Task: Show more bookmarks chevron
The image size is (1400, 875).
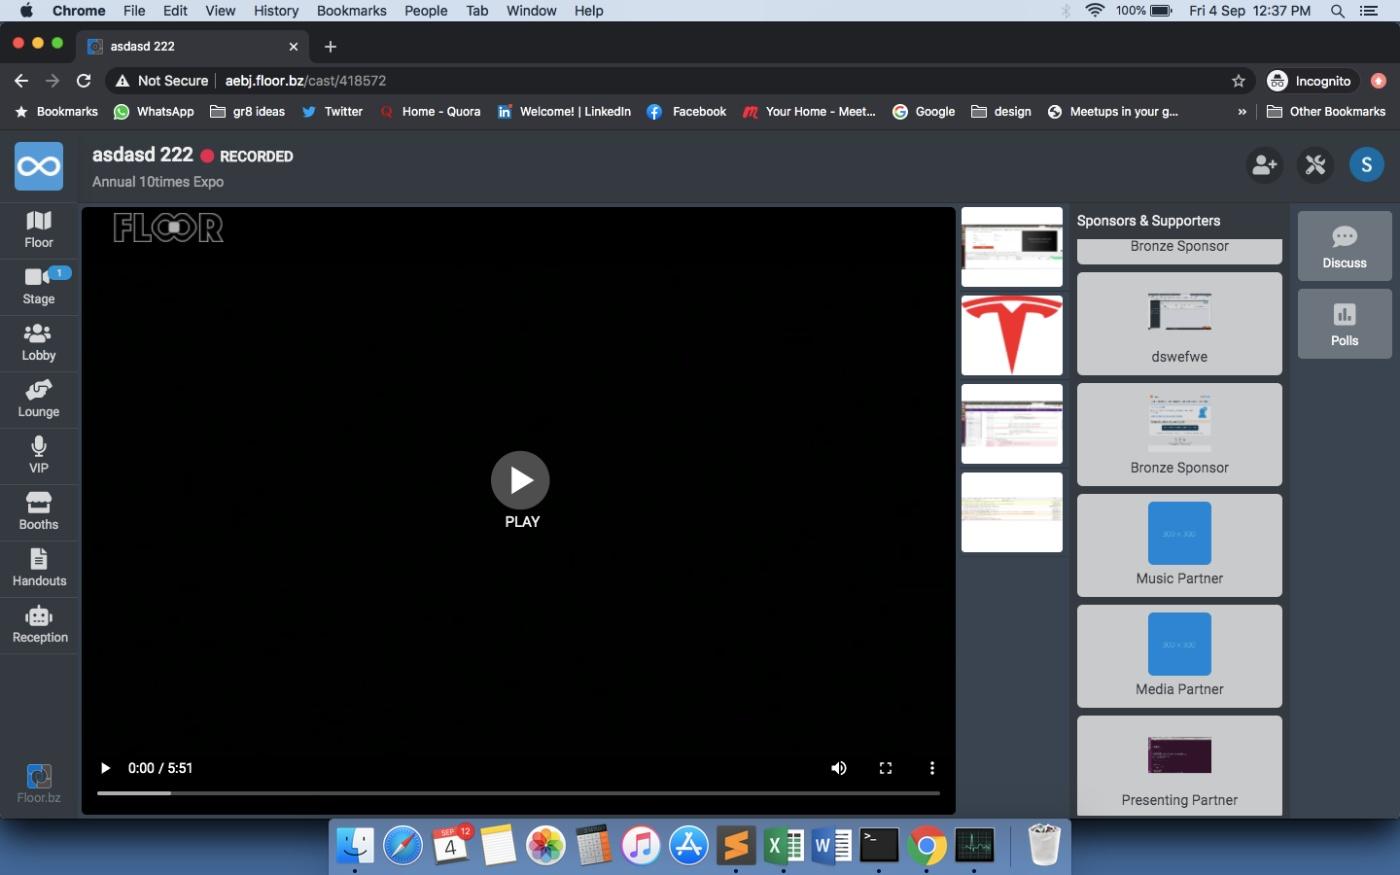Action: pyautogui.click(x=1242, y=112)
